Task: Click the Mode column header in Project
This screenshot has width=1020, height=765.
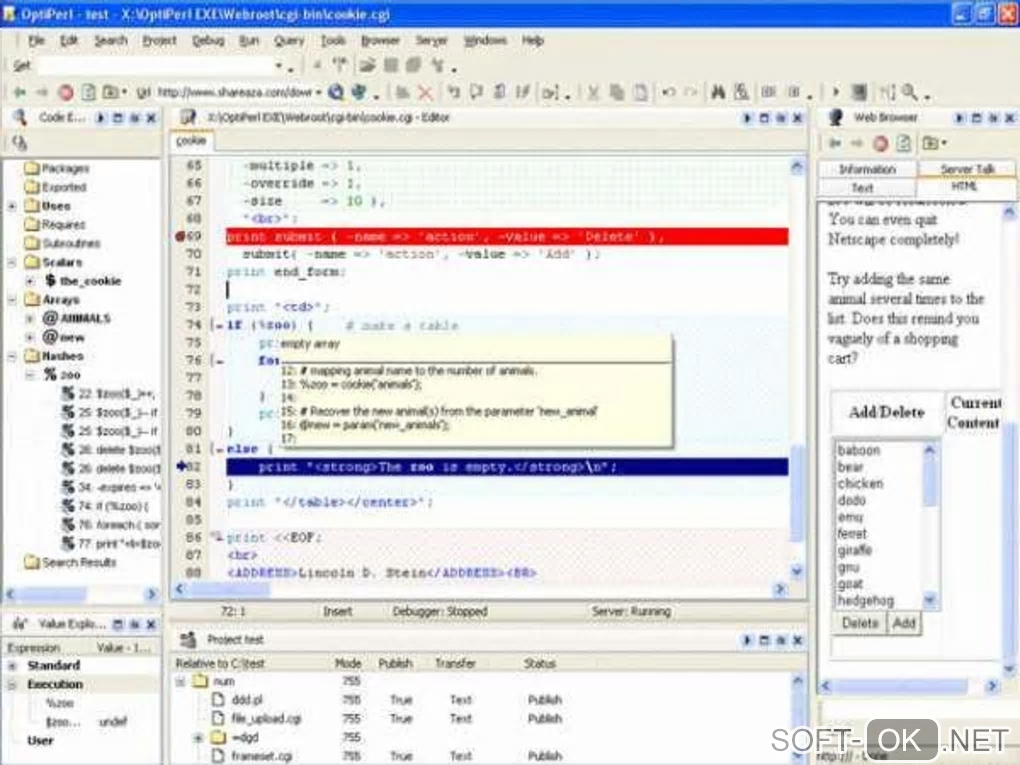Action: click(348, 663)
